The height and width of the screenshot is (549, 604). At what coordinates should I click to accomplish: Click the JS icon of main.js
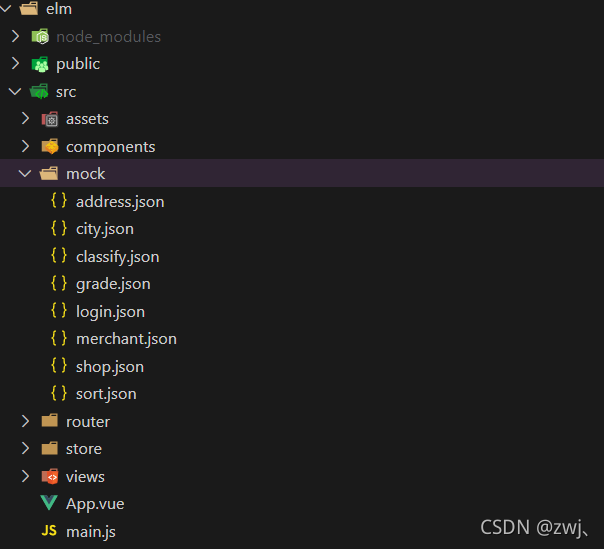(x=49, y=531)
